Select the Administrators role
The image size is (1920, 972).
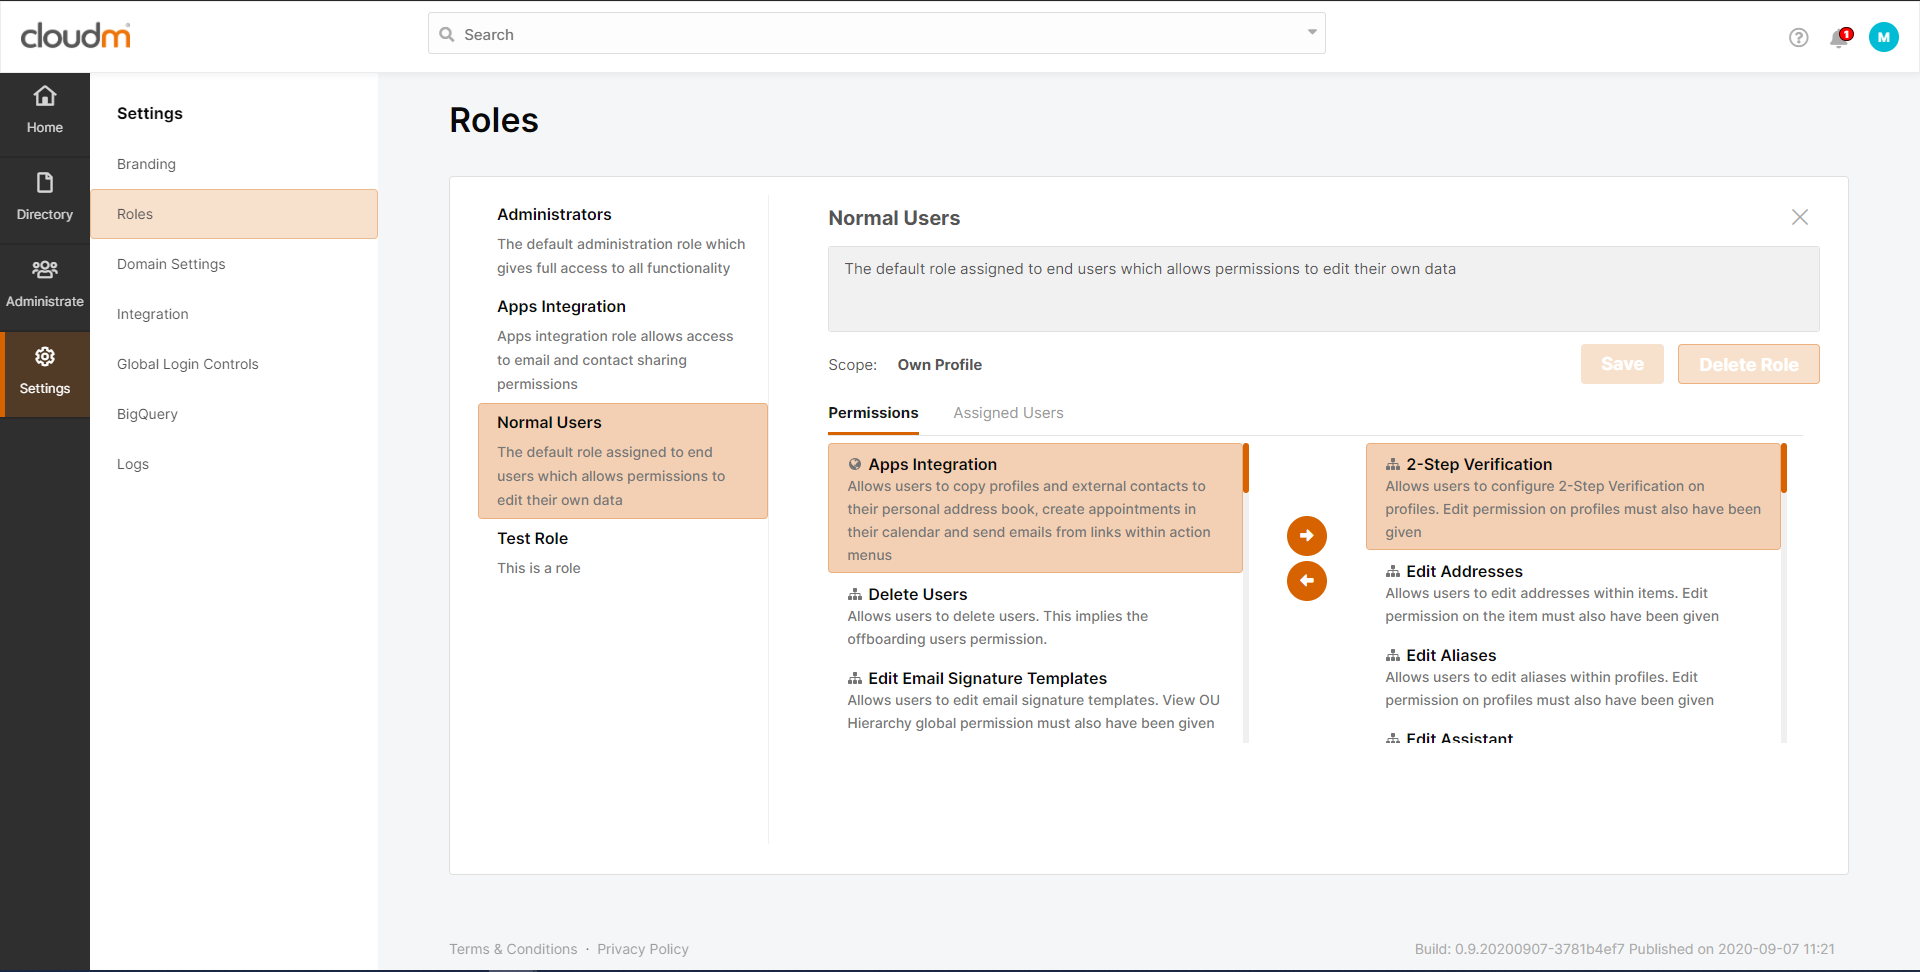[x=554, y=215]
